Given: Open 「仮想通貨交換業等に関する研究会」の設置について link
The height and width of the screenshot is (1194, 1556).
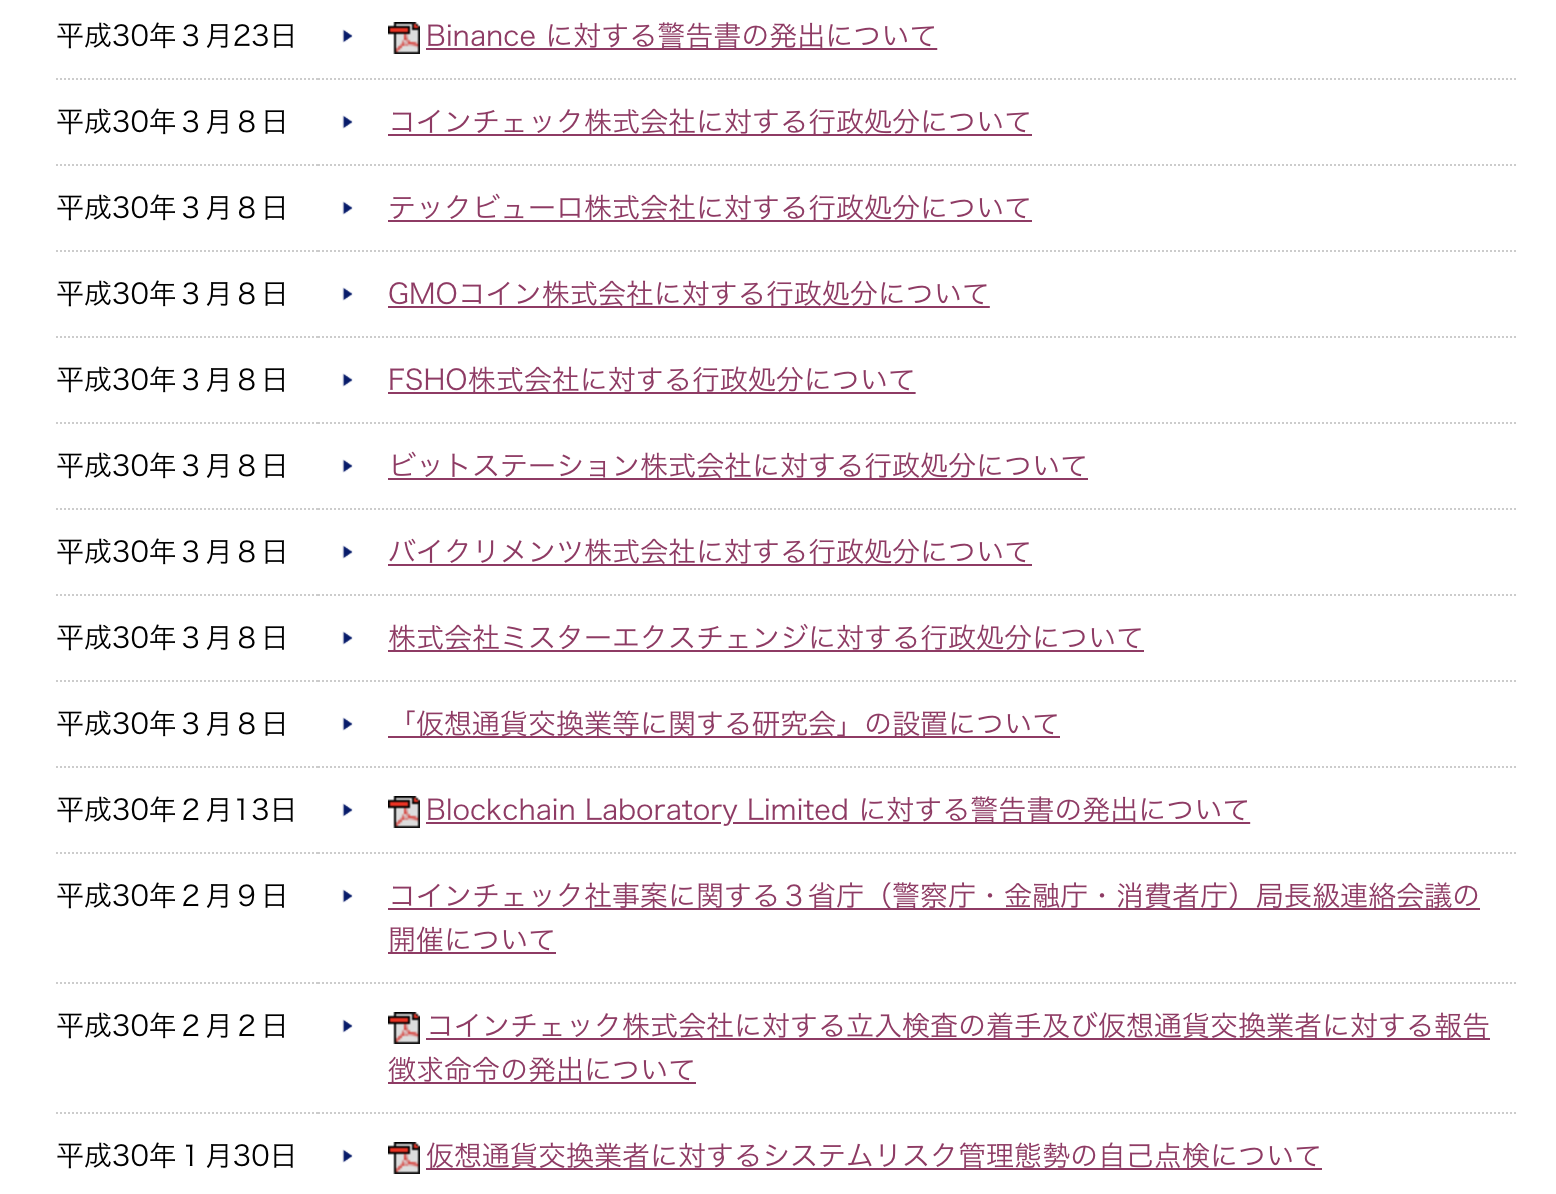Looking at the screenshot, I should 723,724.
